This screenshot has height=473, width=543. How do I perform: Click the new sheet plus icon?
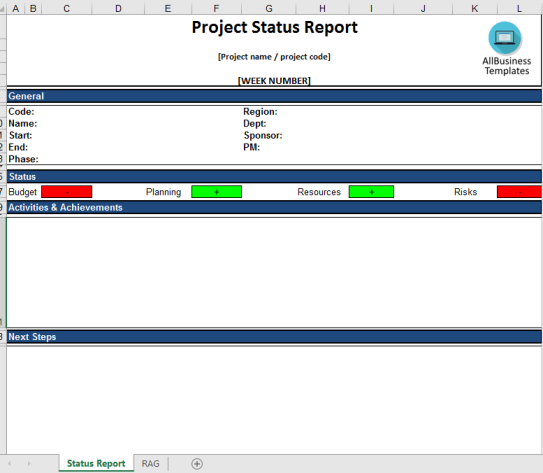197,464
